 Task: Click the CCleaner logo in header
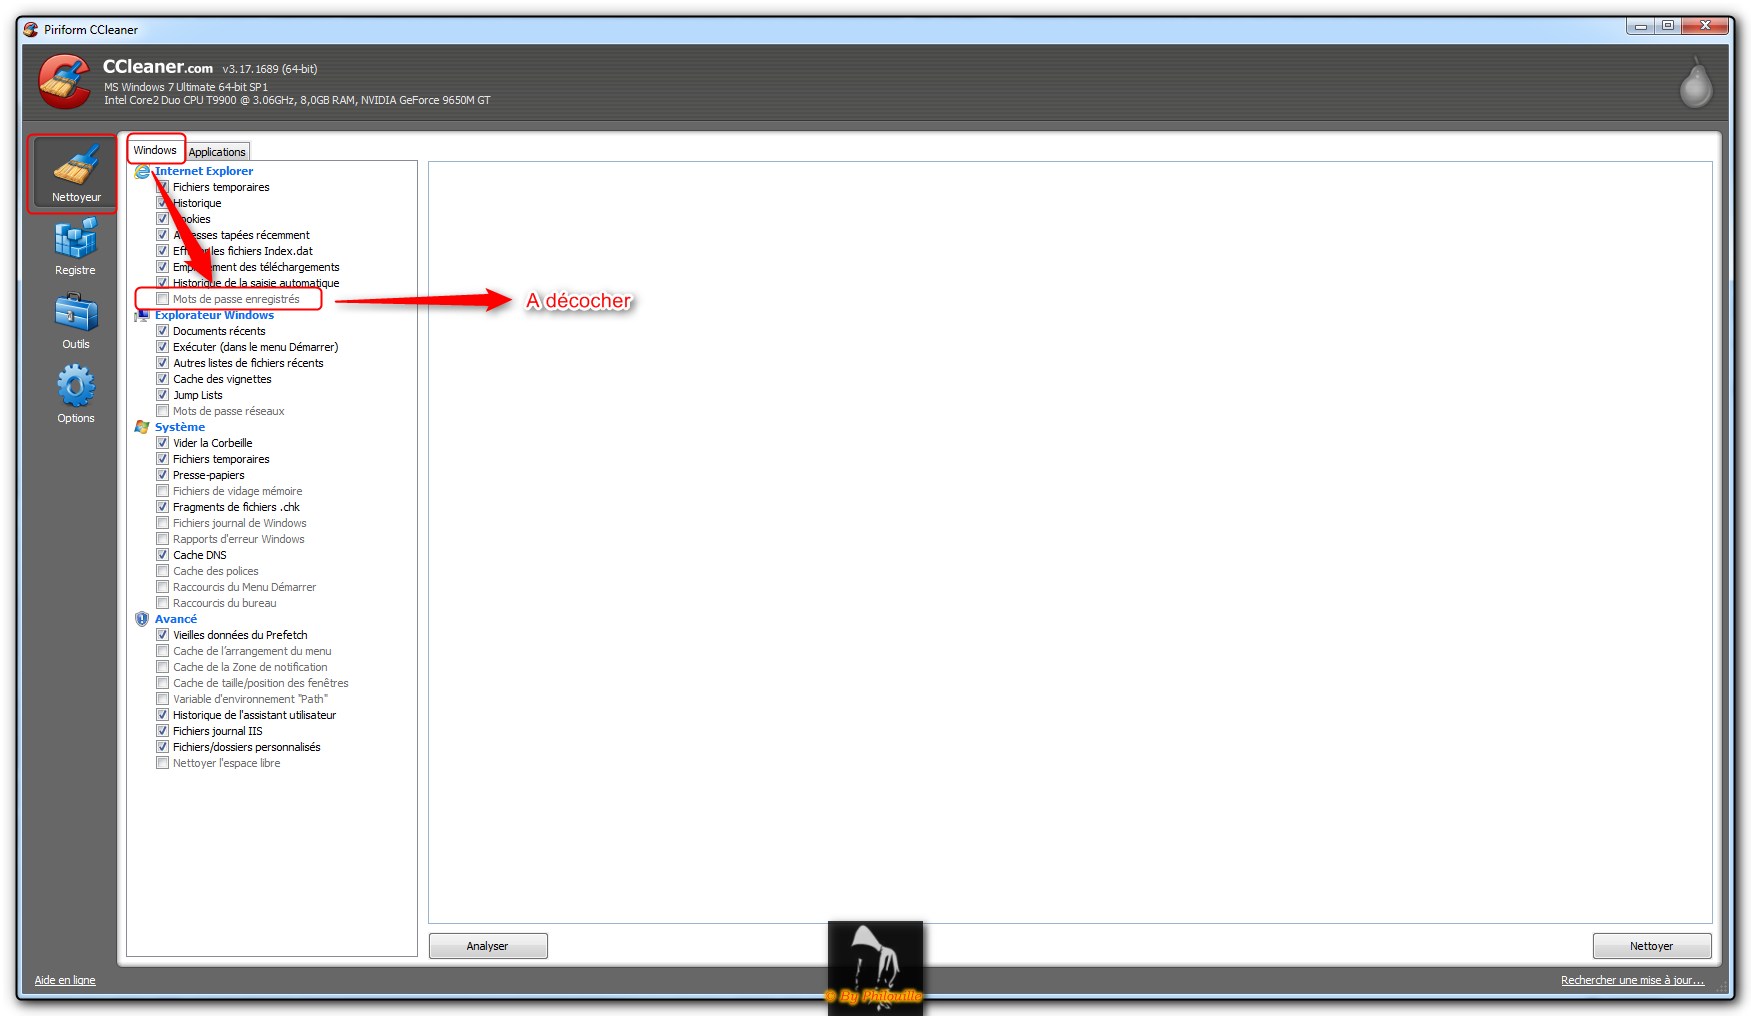point(65,81)
